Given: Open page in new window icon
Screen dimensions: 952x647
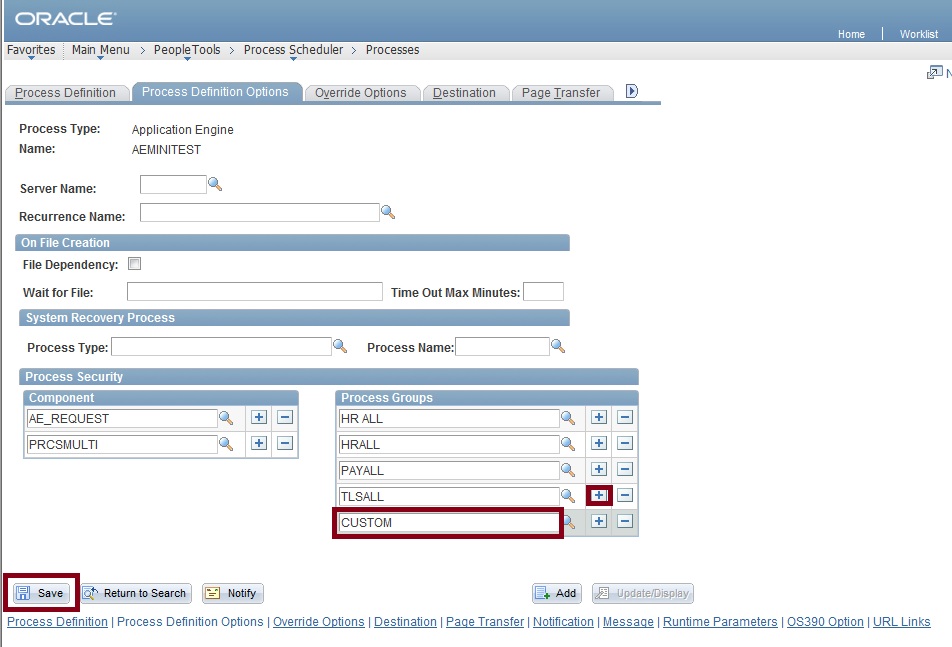Looking at the screenshot, I should pyautogui.click(x=934, y=73).
